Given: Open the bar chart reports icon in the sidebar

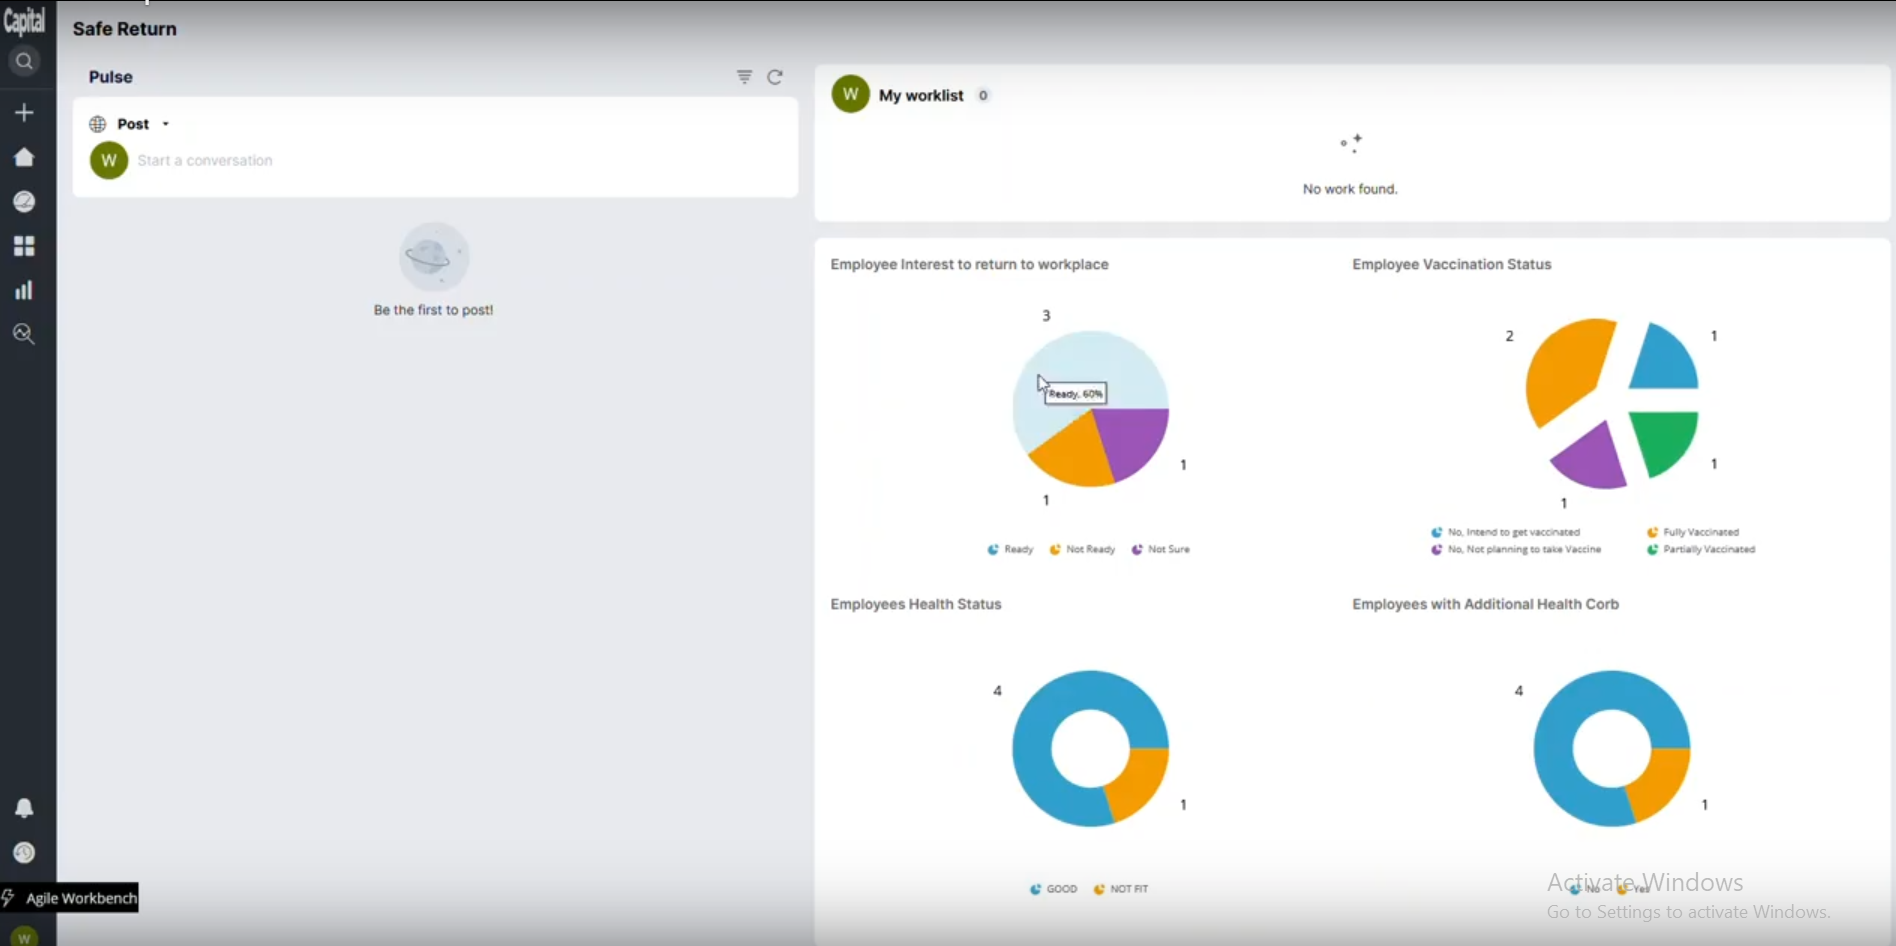Looking at the screenshot, I should [24, 290].
